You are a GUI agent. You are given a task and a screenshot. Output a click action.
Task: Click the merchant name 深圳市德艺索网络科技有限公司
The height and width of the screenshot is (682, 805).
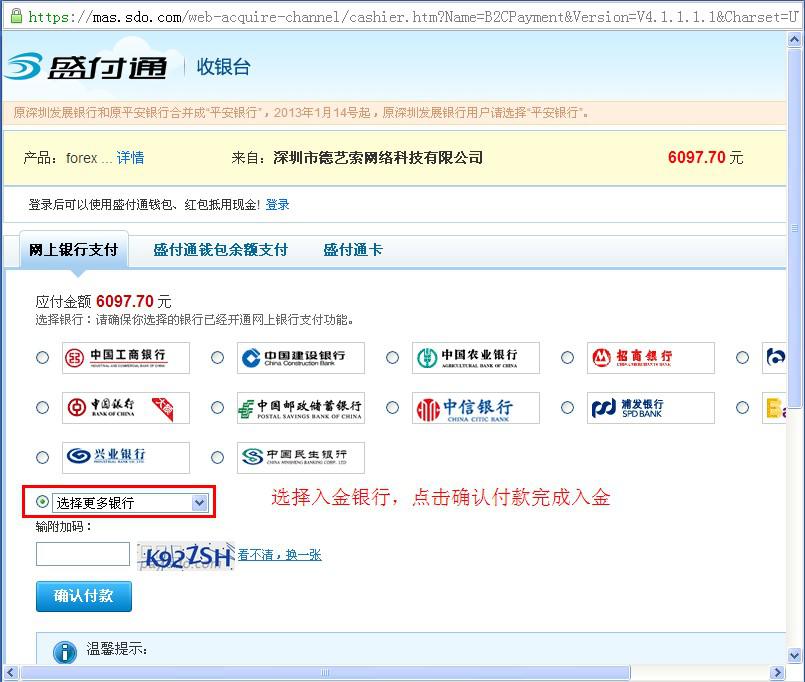[x=378, y=158]
